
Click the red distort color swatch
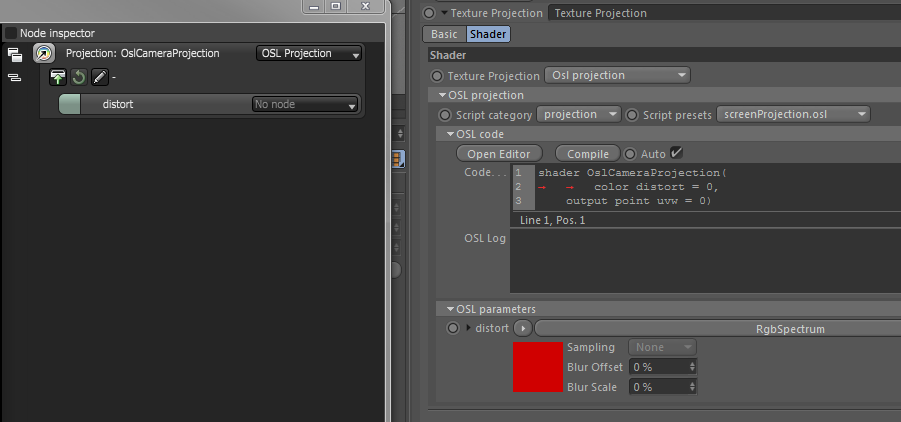click(x=538, y=367)
